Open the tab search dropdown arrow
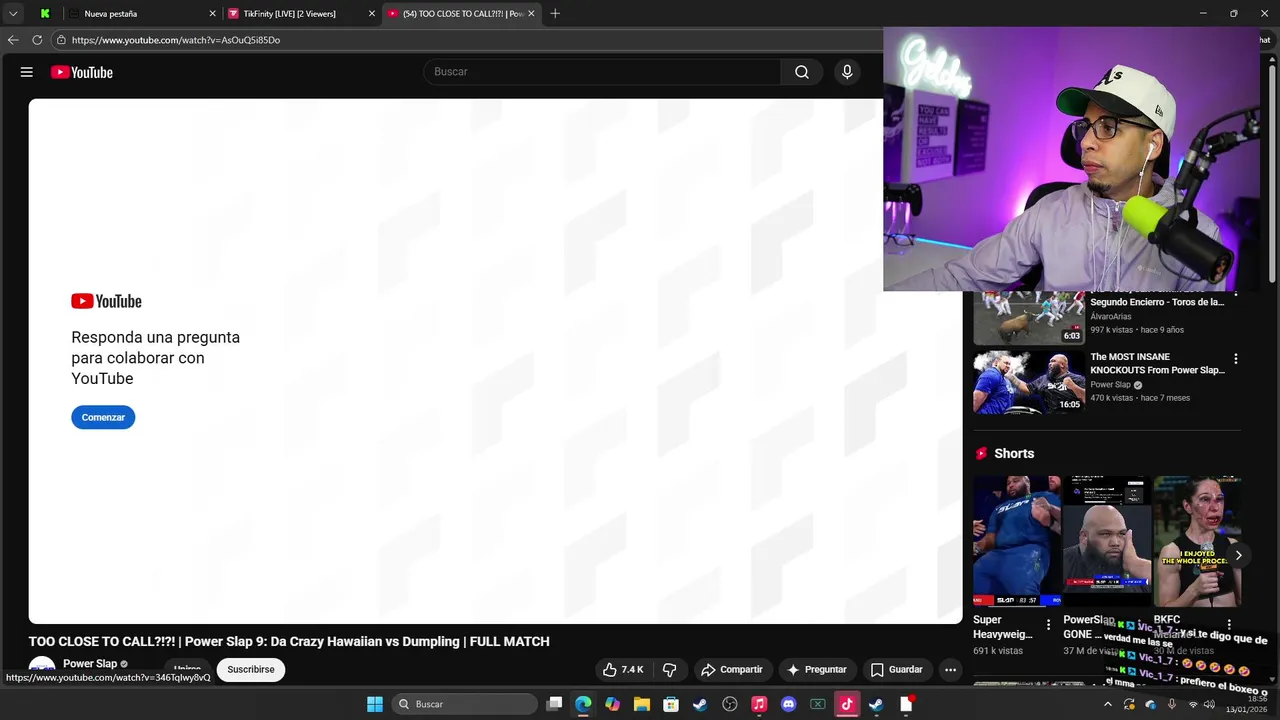1280x720 pixels. [x=13, y=13]
